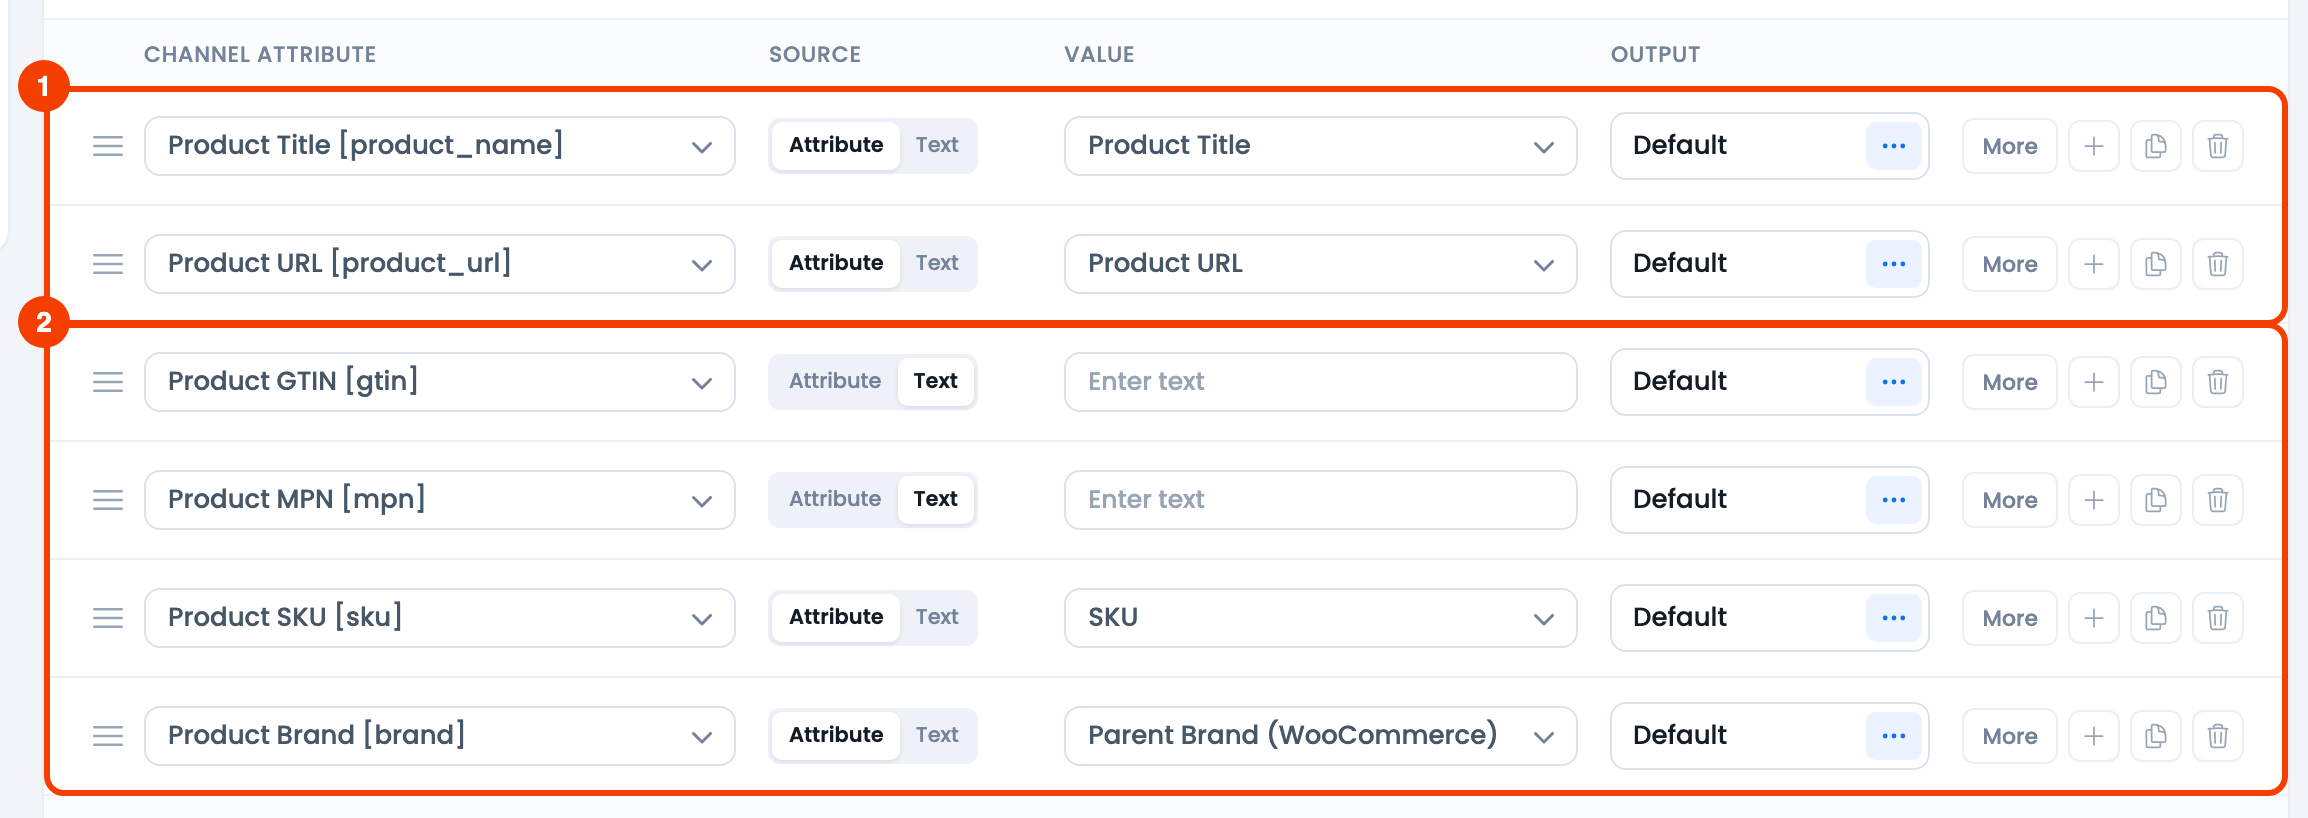
Task: Duplicate the Product URL row
Action: pos(2155,264)
